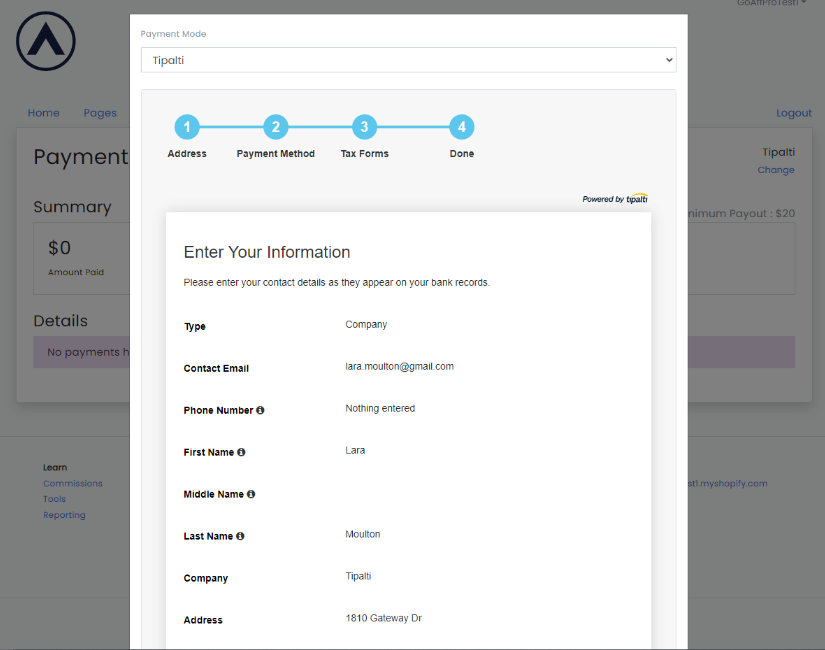Open the Reporting footer link
The height and width of the screenshot is (650, 825).
[64, 516]
